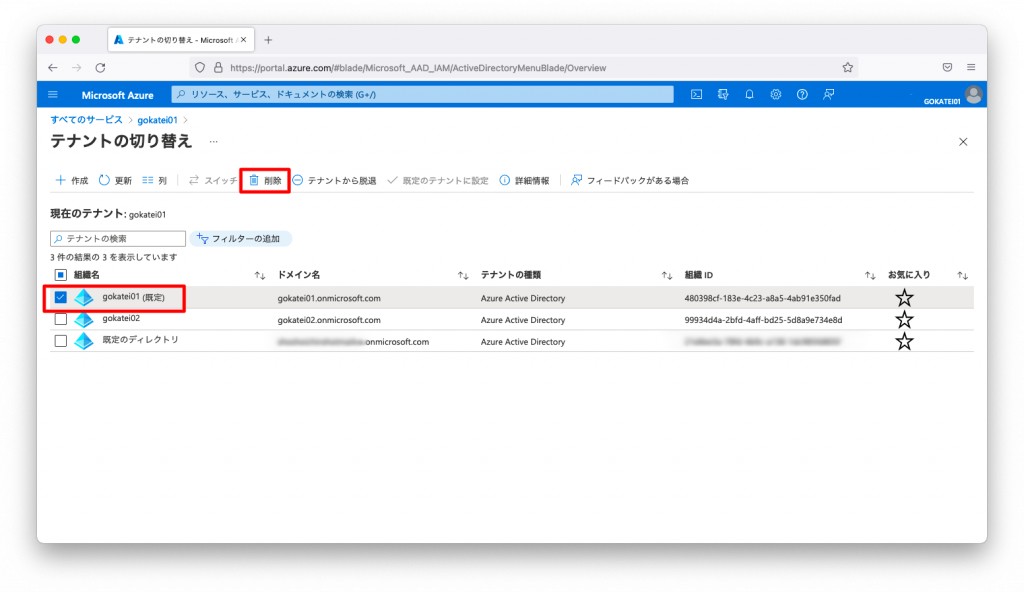Open the portal settings gear icon
The width and height of the screenshot is (1024, 592).
[x=776, y=94]
